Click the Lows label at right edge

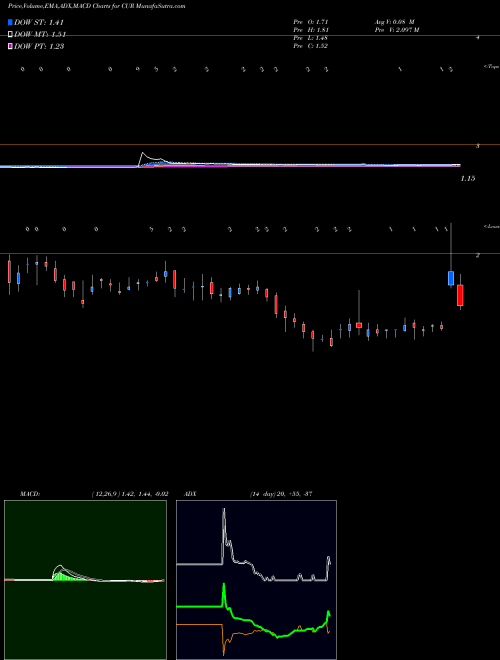pos(492,226)
